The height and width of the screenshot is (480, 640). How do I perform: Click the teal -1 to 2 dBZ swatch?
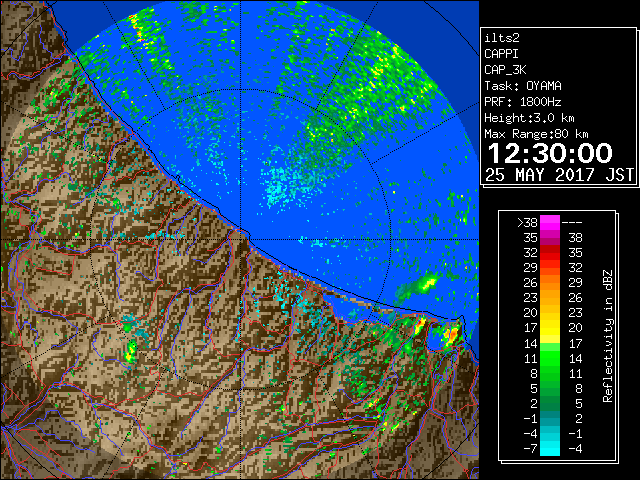550,418
